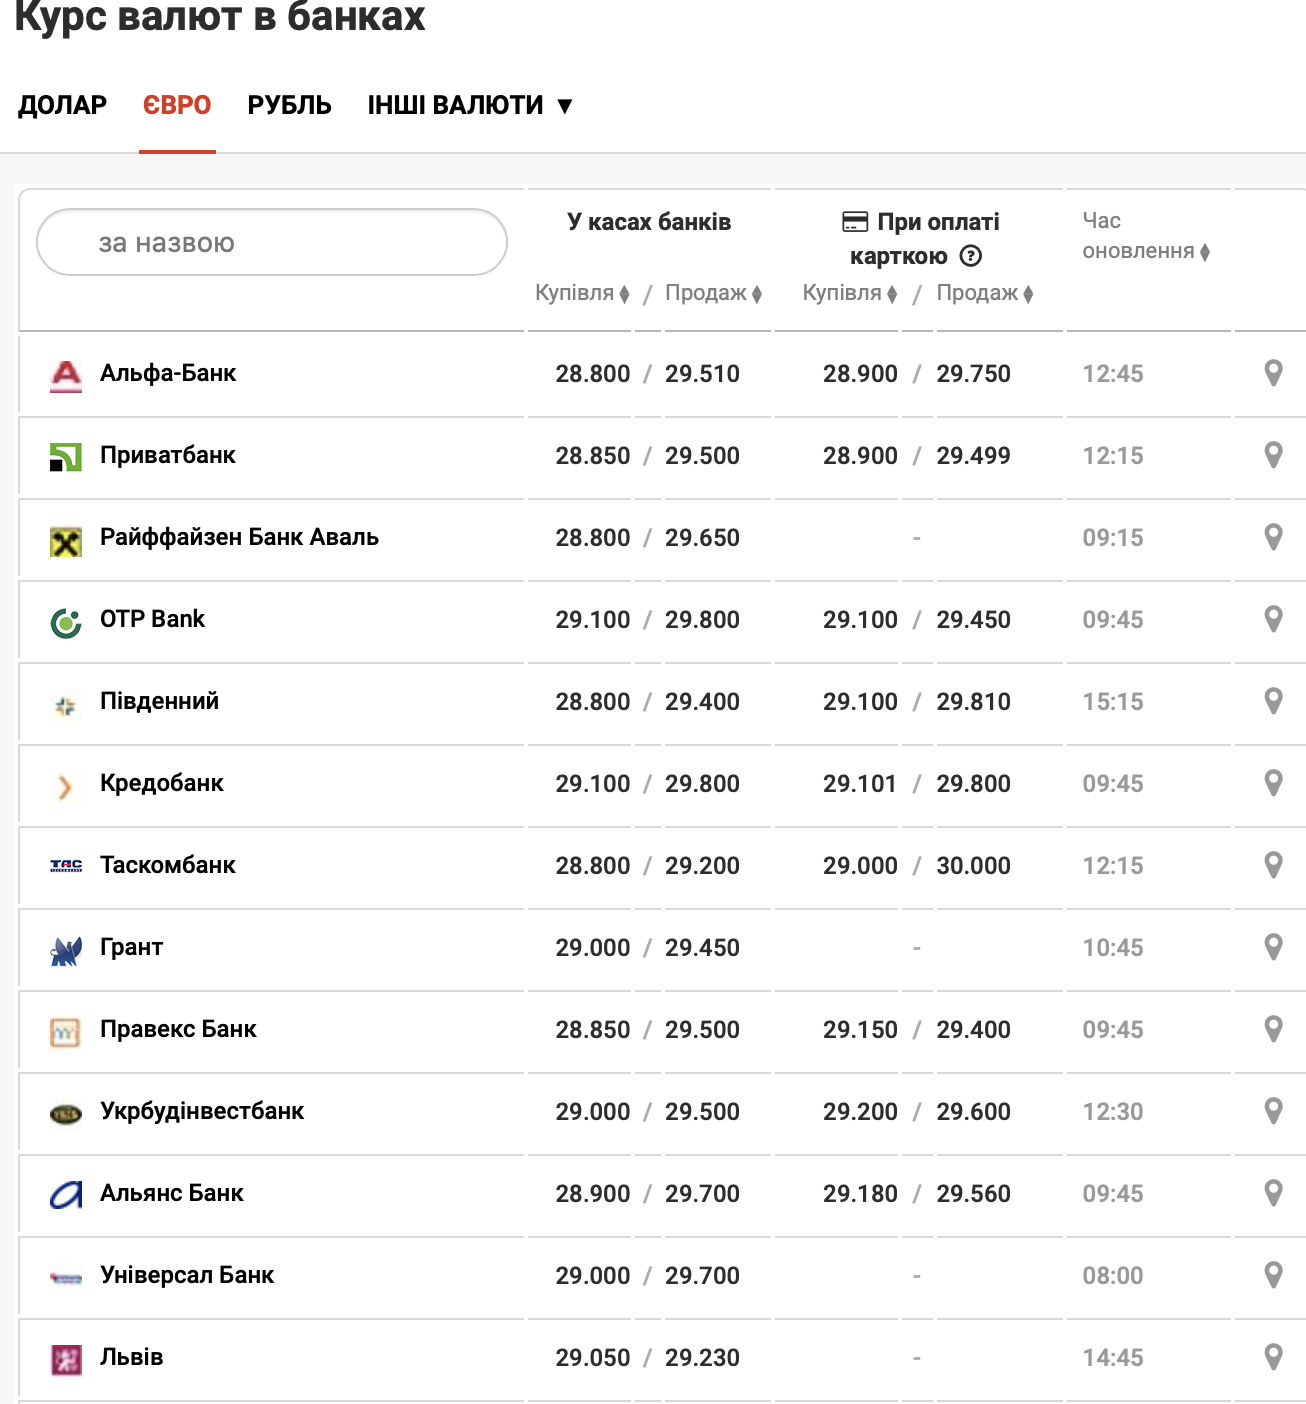
Task: Click the map pin for Приватбанк
Action: [x=1273, y=455]
